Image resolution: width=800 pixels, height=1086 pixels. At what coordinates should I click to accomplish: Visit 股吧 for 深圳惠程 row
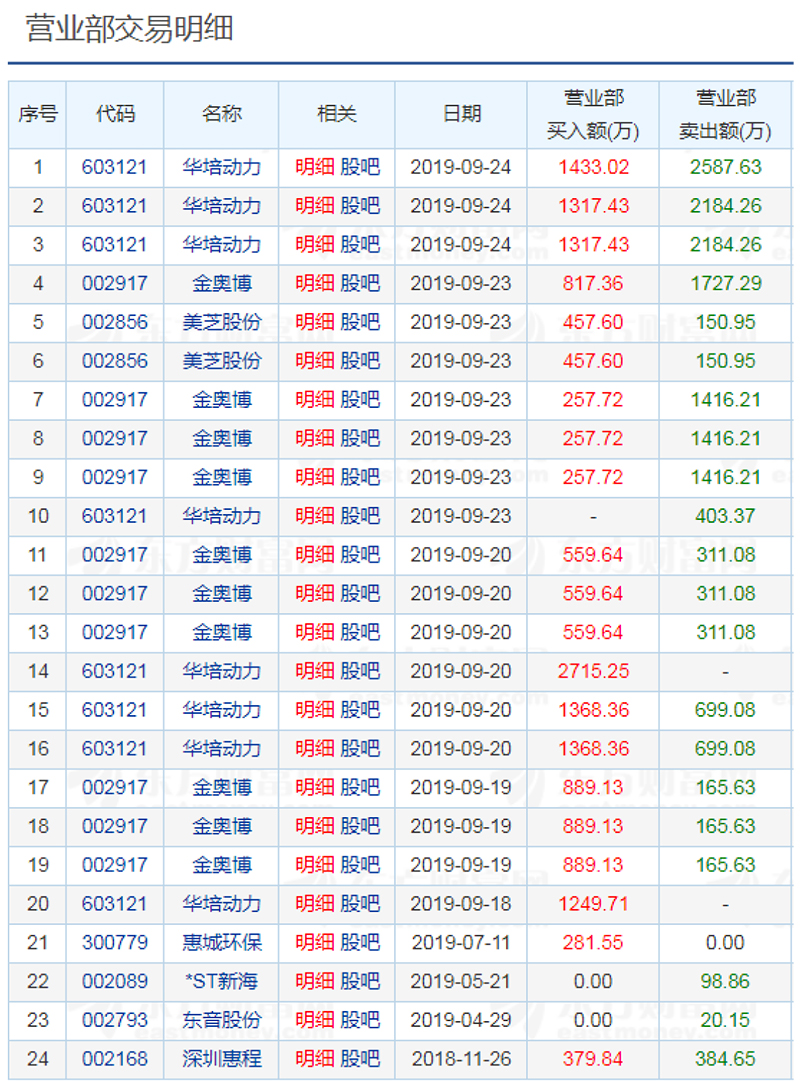pos(360,1059)
